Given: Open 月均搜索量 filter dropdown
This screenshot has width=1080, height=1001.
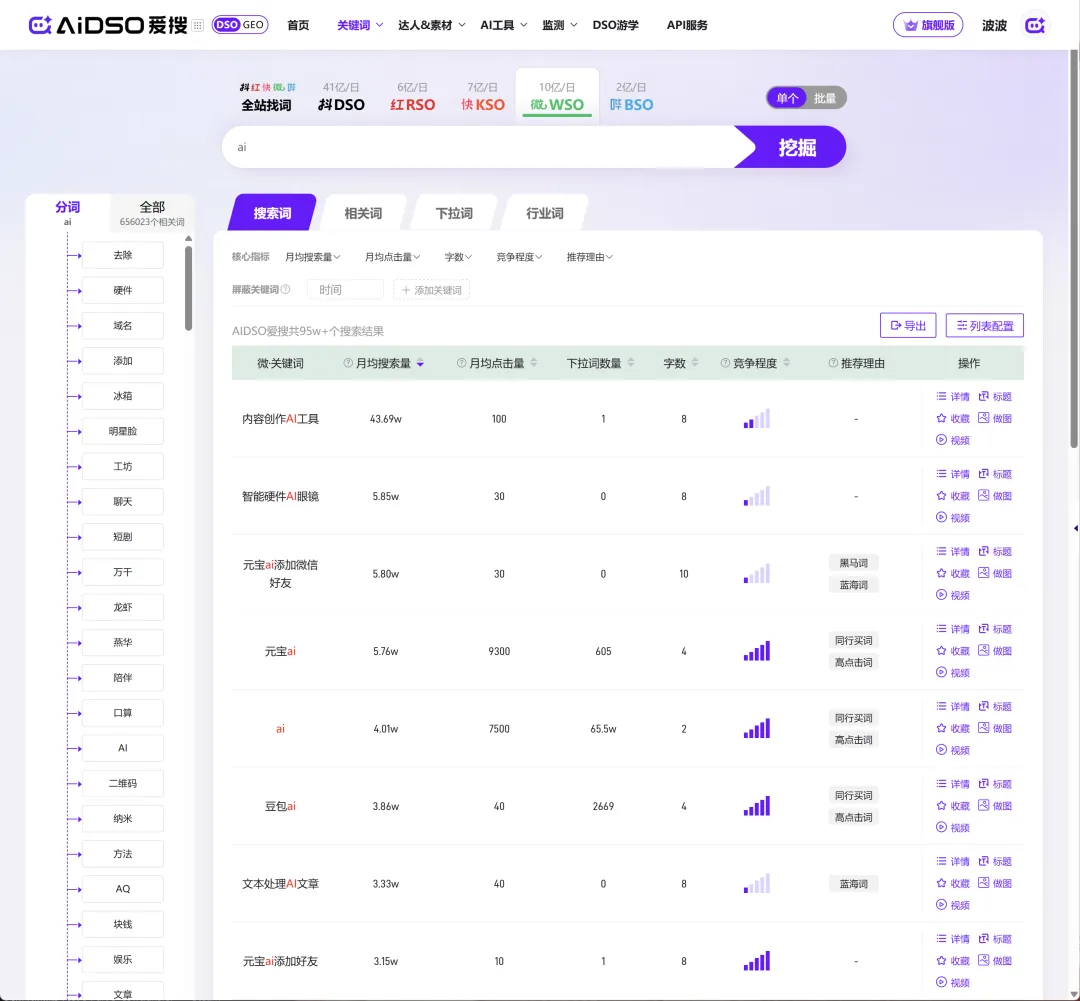Looking at the screenshot, I should pyautogui.click(x=313, y=257).
